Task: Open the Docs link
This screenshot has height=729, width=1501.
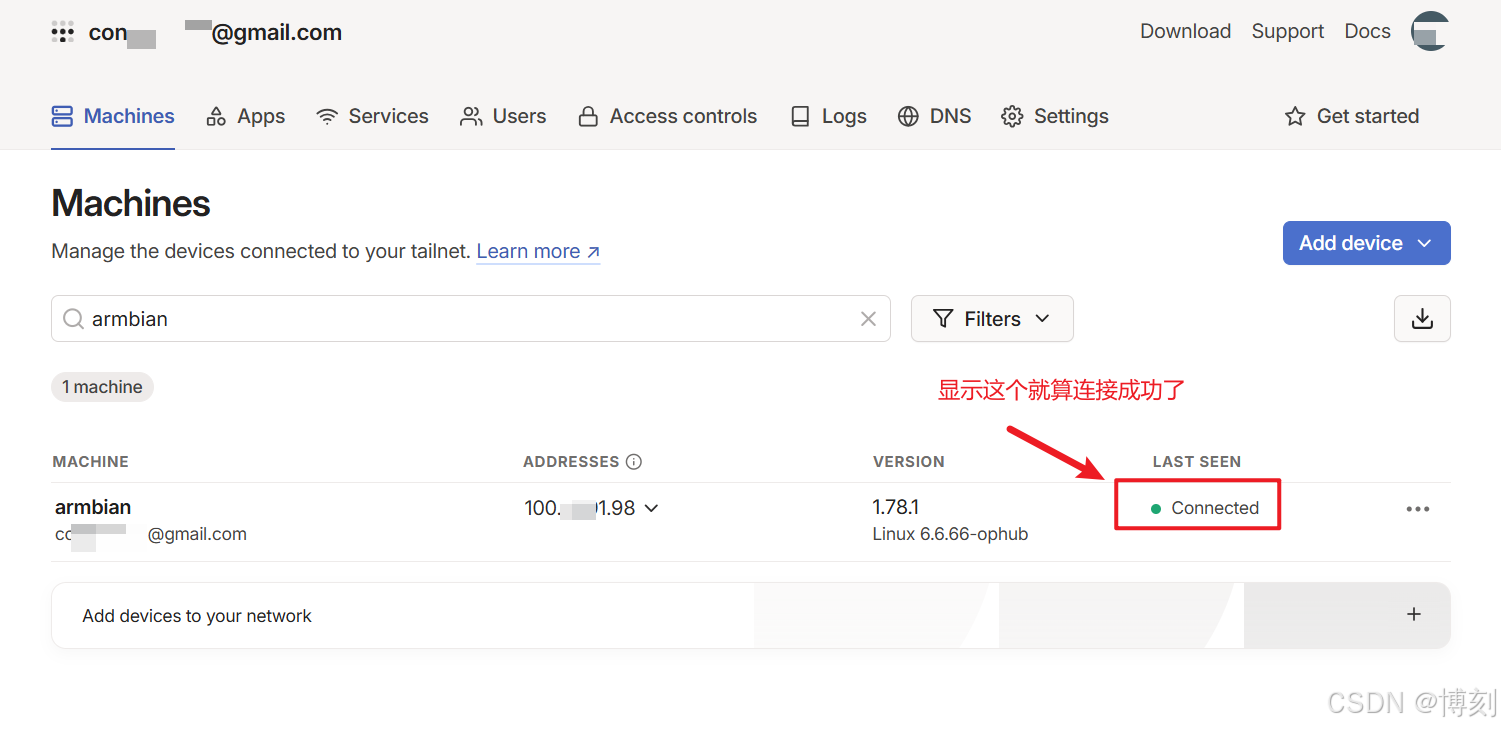Action: [x=1367, y=31]
